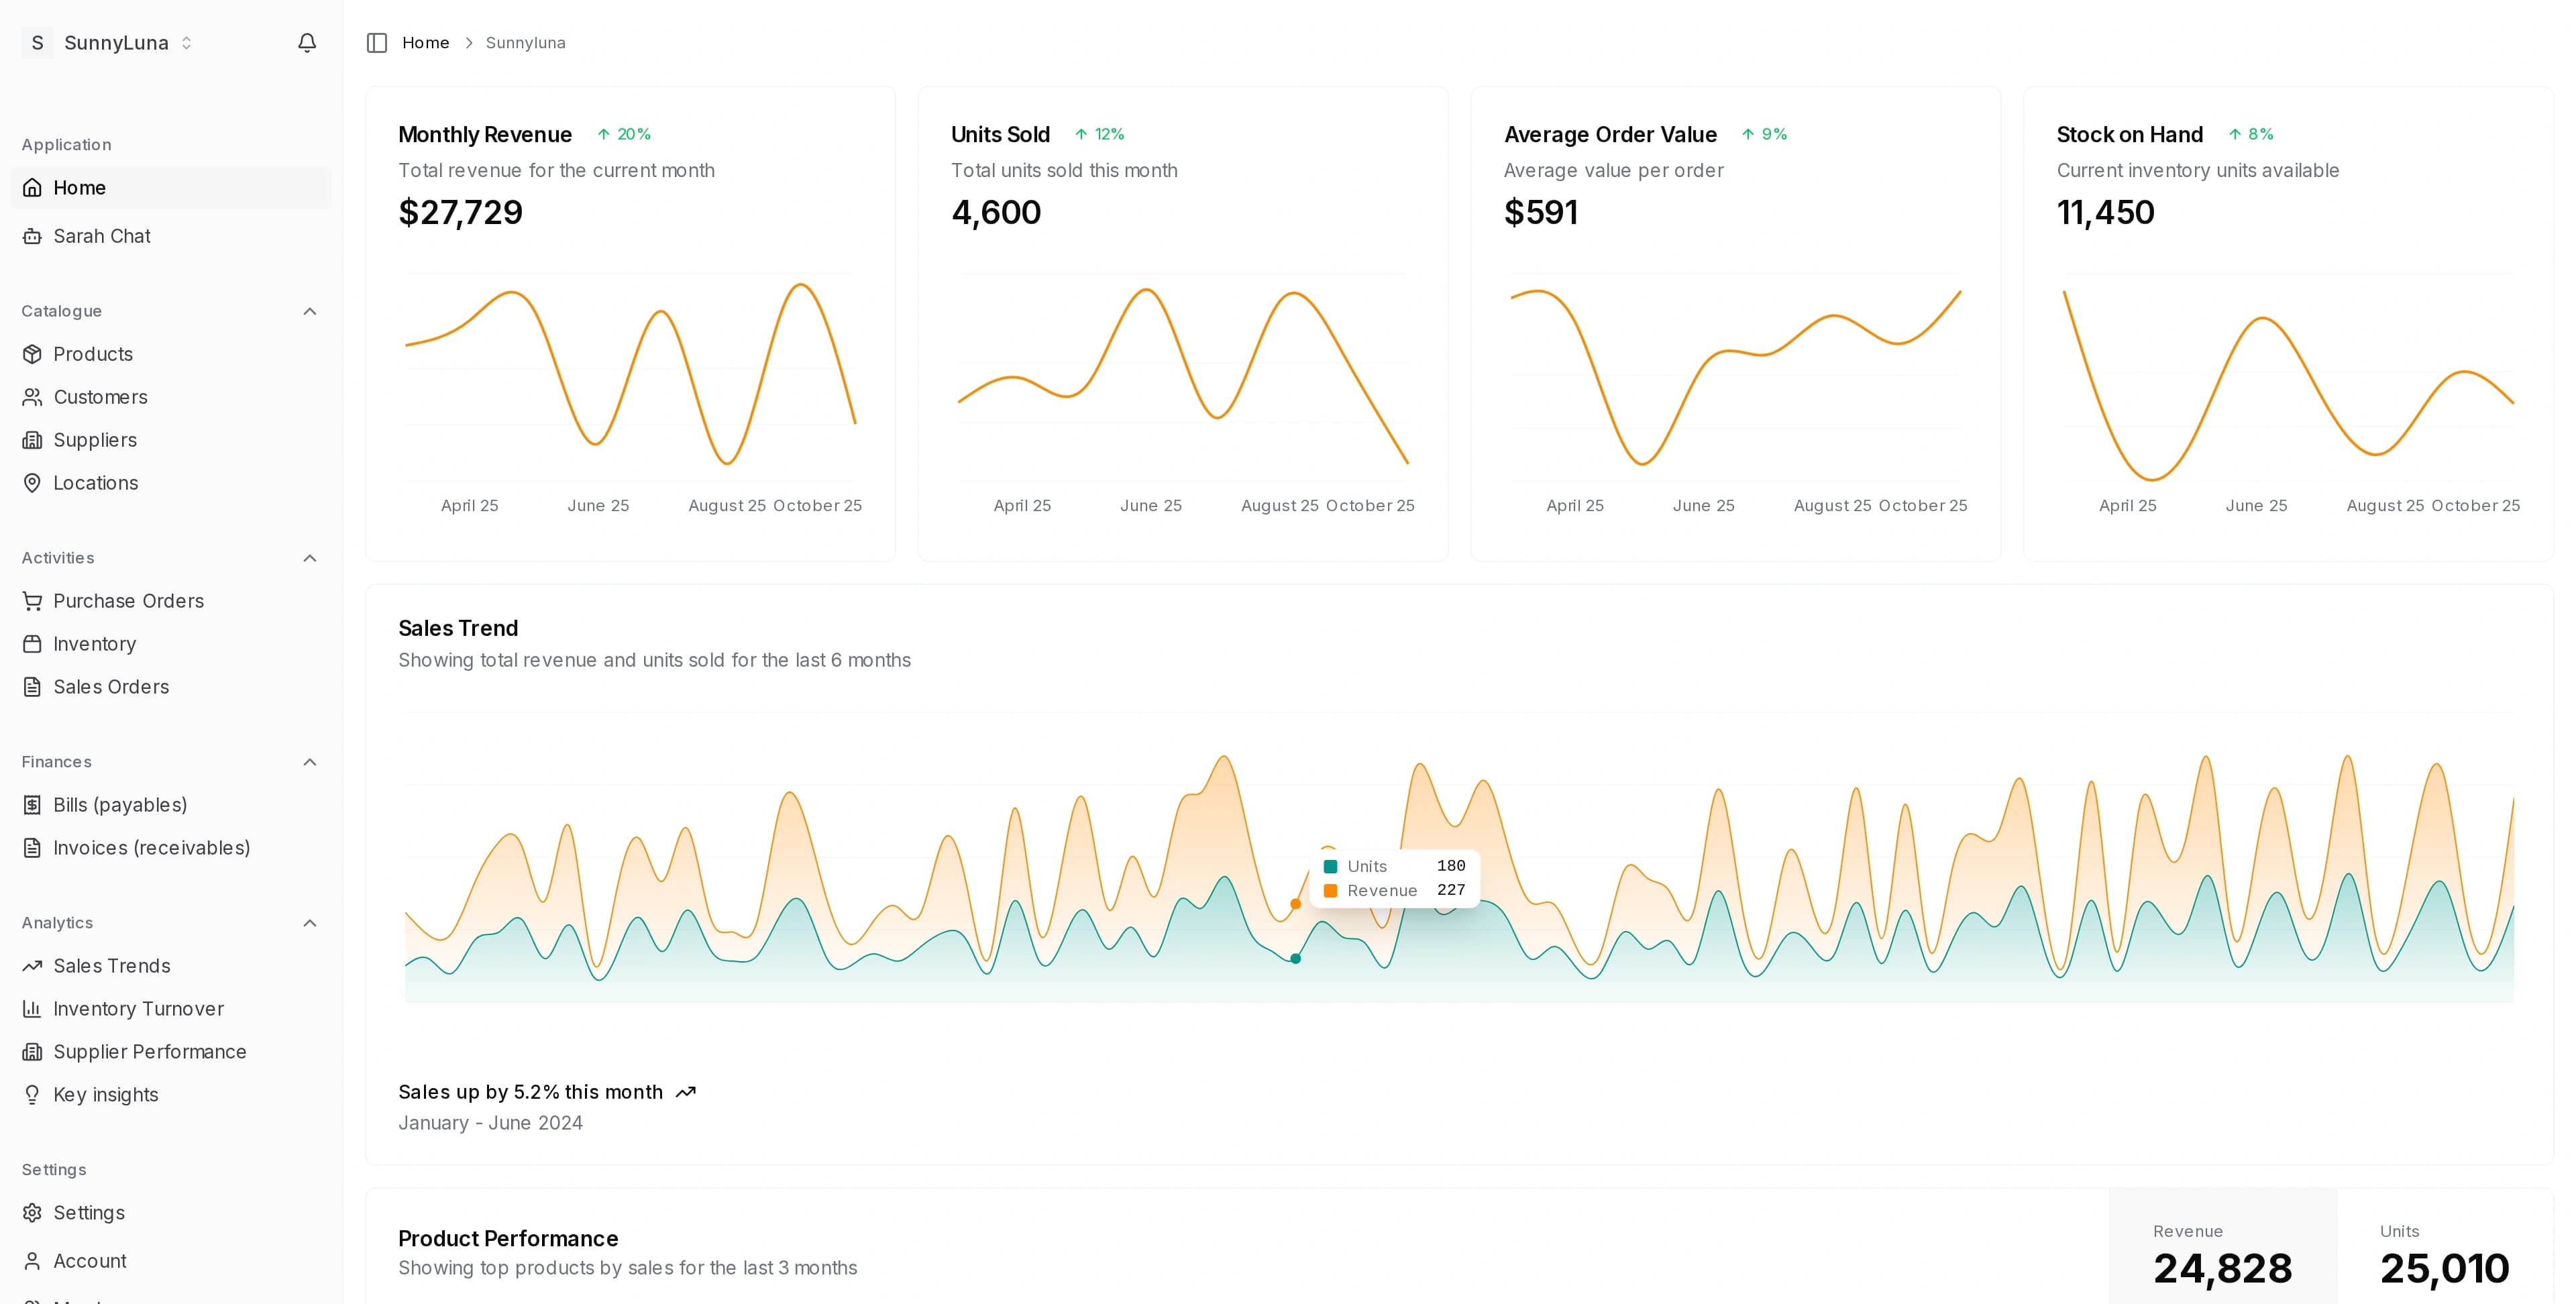Image resolution: width=2576 pixels, height=1304 pixels.
Task: Click the Home breadcrumb link
Action: (x=425, y=43)
